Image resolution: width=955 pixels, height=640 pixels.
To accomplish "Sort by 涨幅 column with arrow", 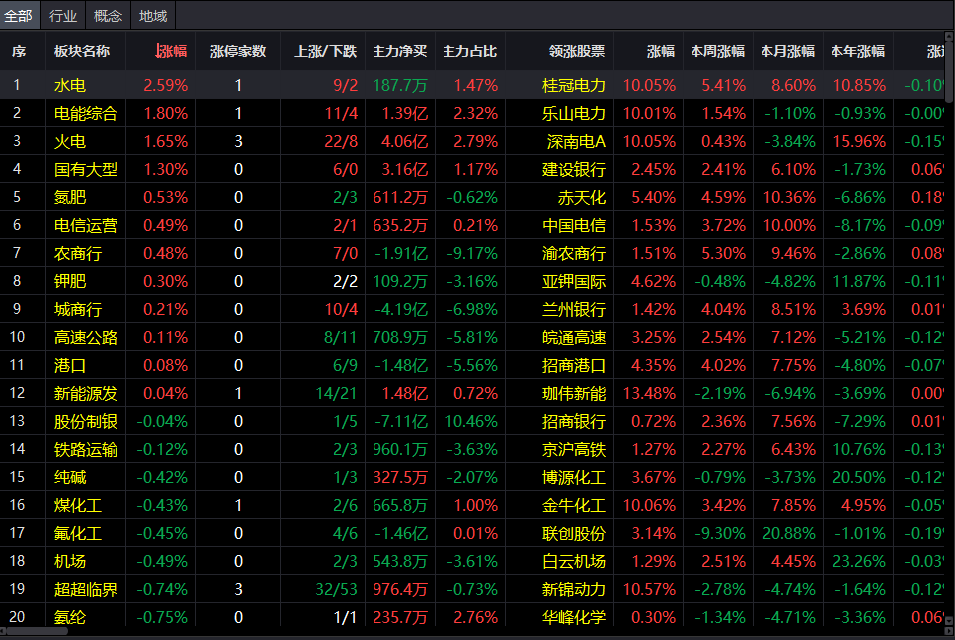I will (171, 51).
